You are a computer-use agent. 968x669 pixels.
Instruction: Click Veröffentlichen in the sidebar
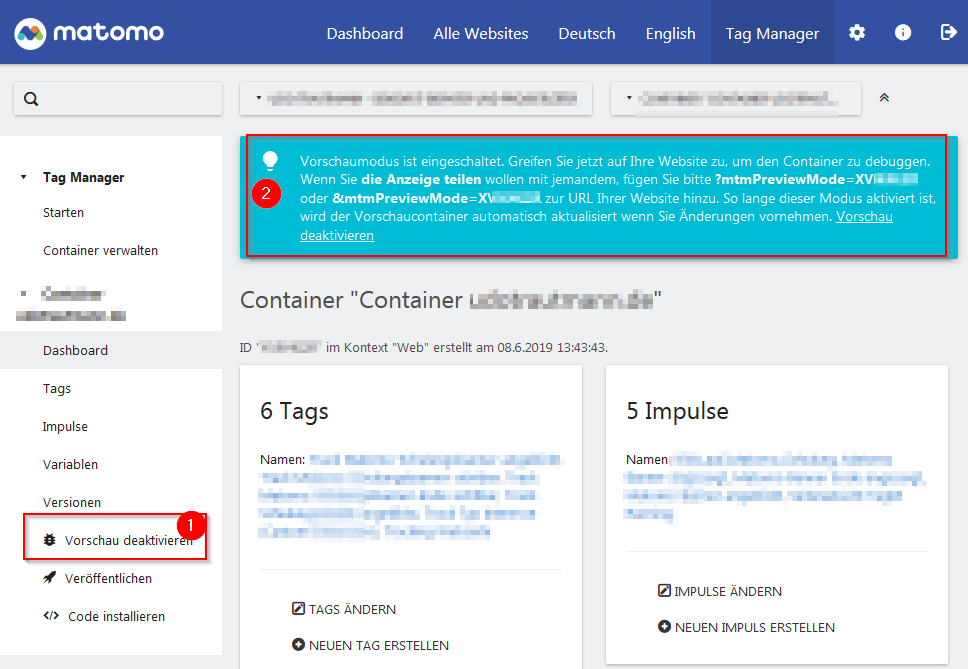109,578
